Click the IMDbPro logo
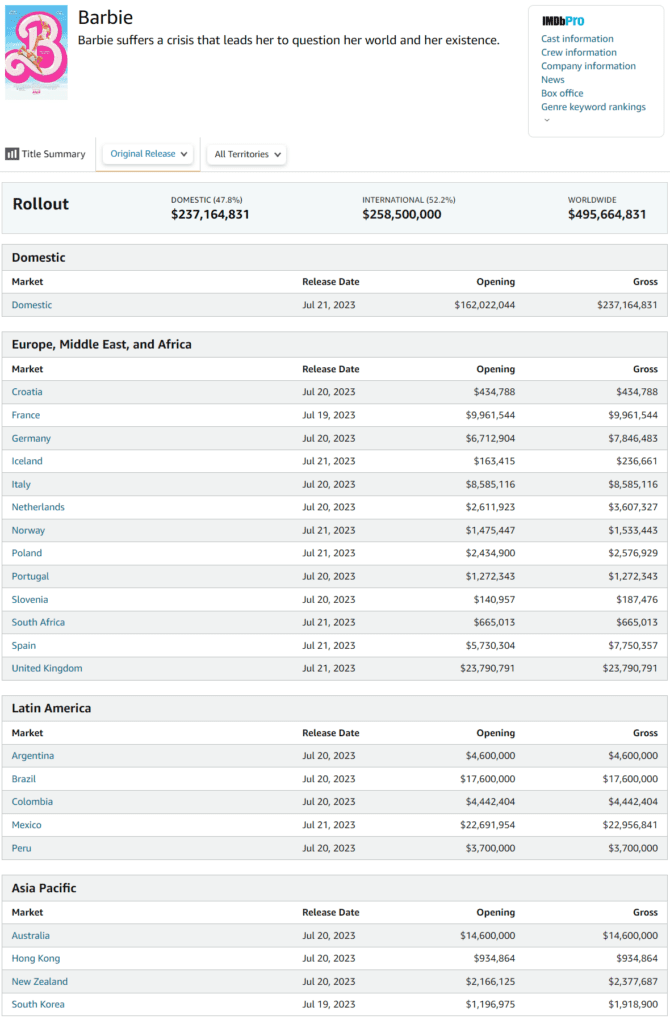 click(562, 21)
